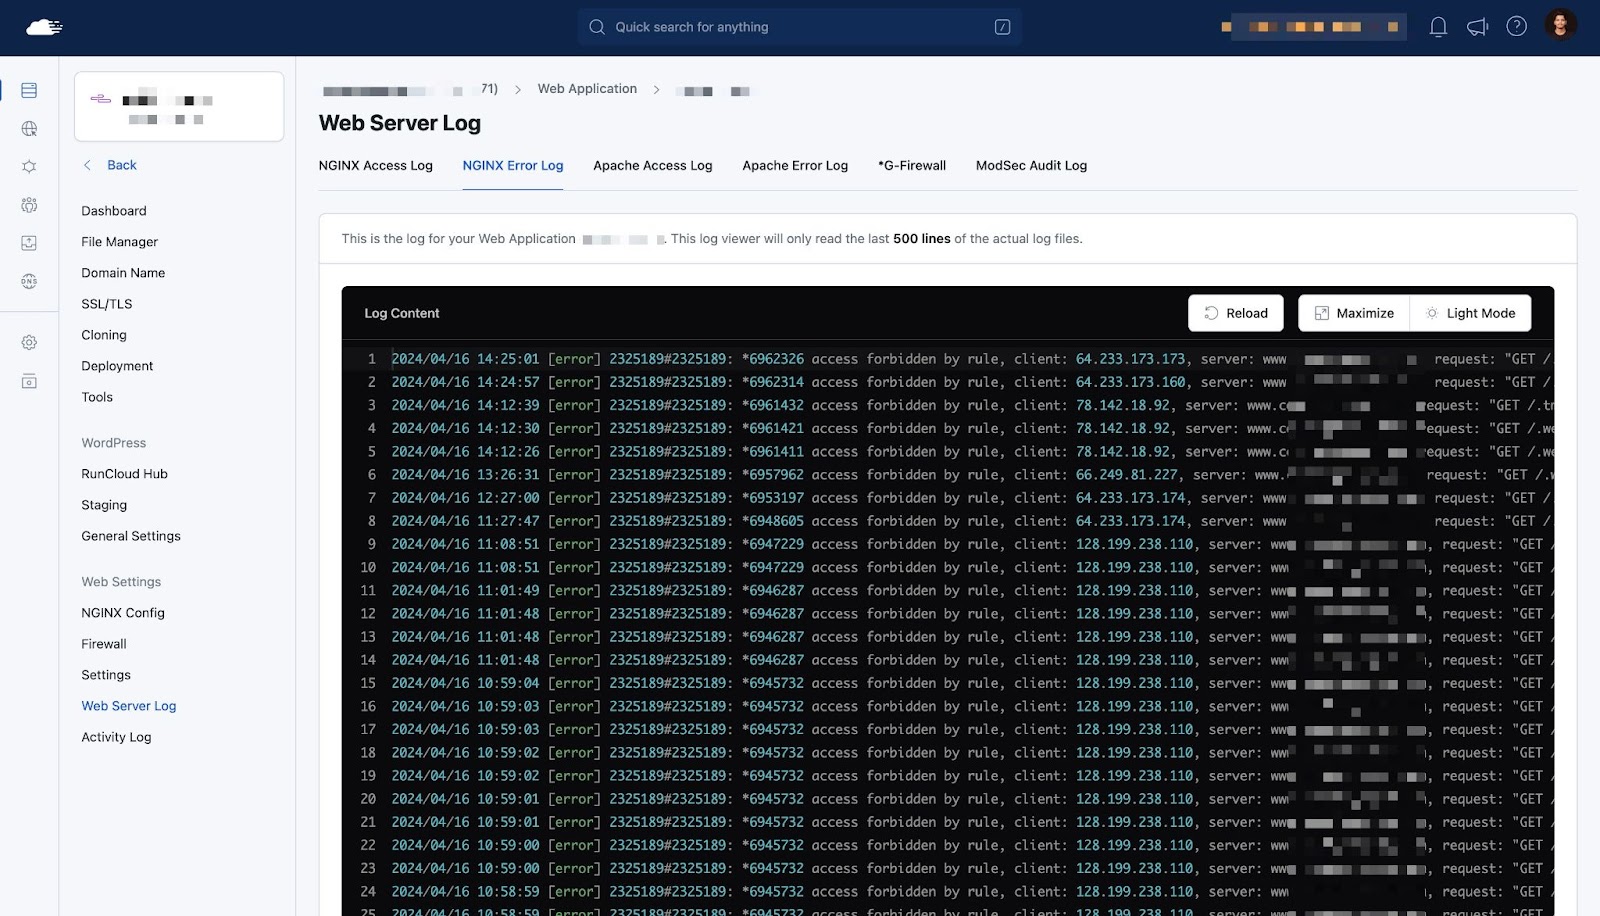Click the servers icon in left rail

click(29, 91)
